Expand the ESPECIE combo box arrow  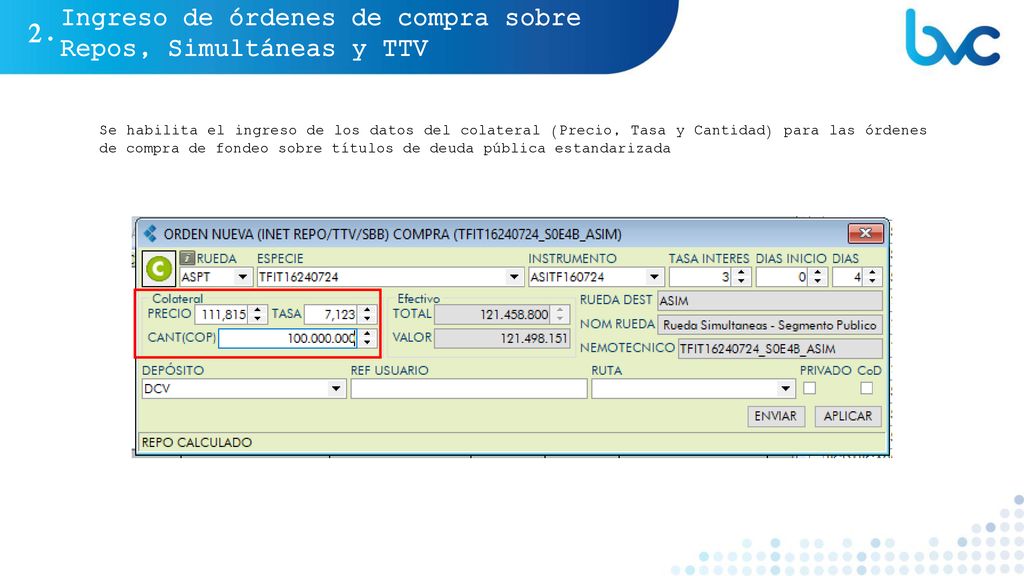(x=514, y=277)
